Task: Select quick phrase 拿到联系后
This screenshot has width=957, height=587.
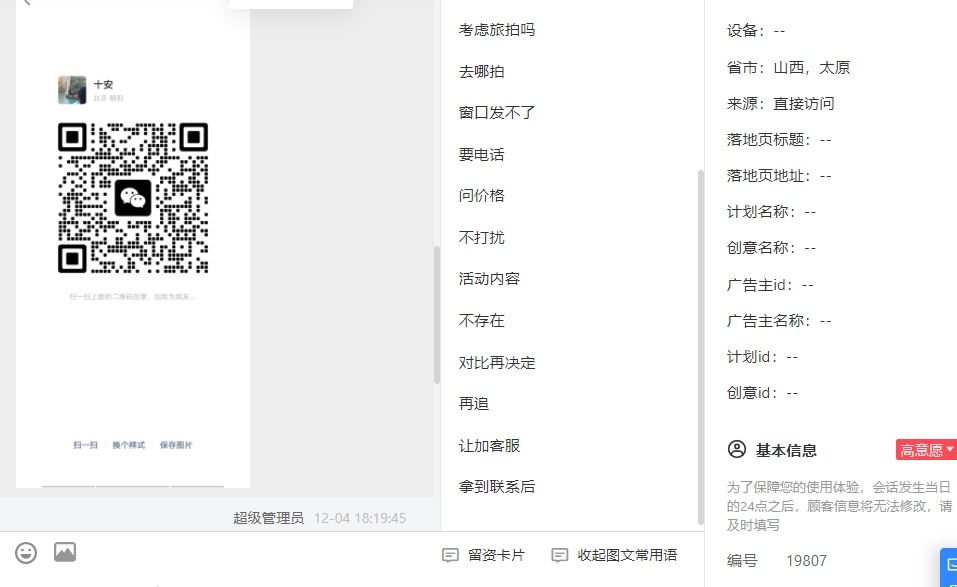Action: [497, 487]
